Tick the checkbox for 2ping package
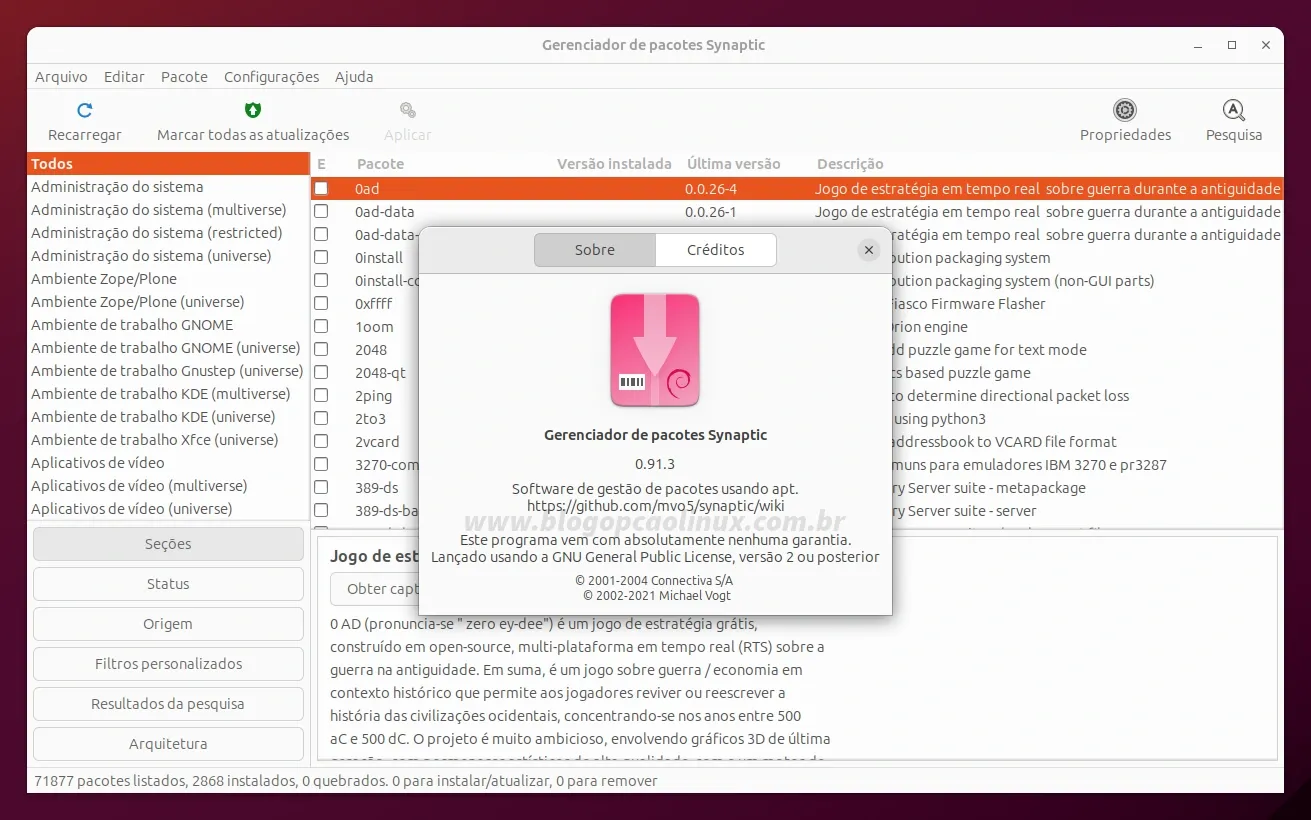This screenshot has height=820, width=1311. point(321,395)
